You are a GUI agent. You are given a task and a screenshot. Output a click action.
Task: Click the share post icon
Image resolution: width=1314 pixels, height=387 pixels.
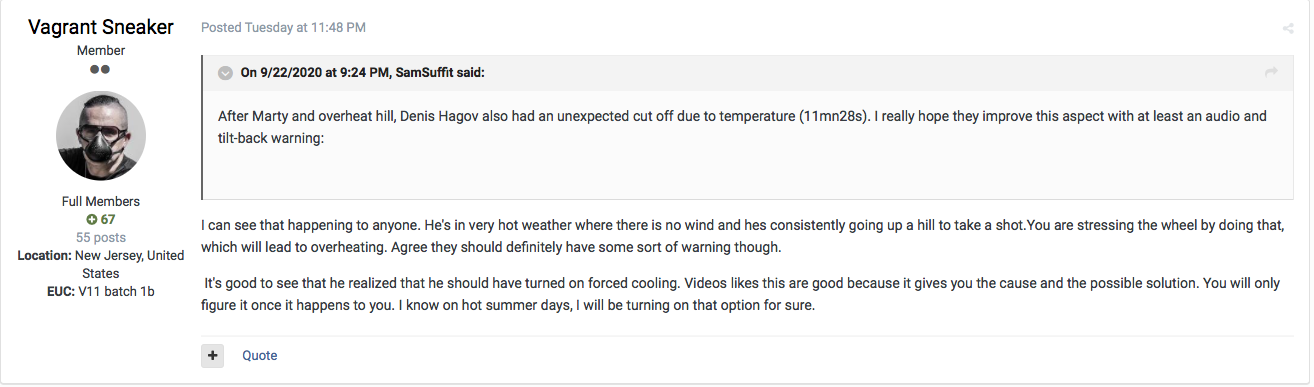[x=1288, y=29]
